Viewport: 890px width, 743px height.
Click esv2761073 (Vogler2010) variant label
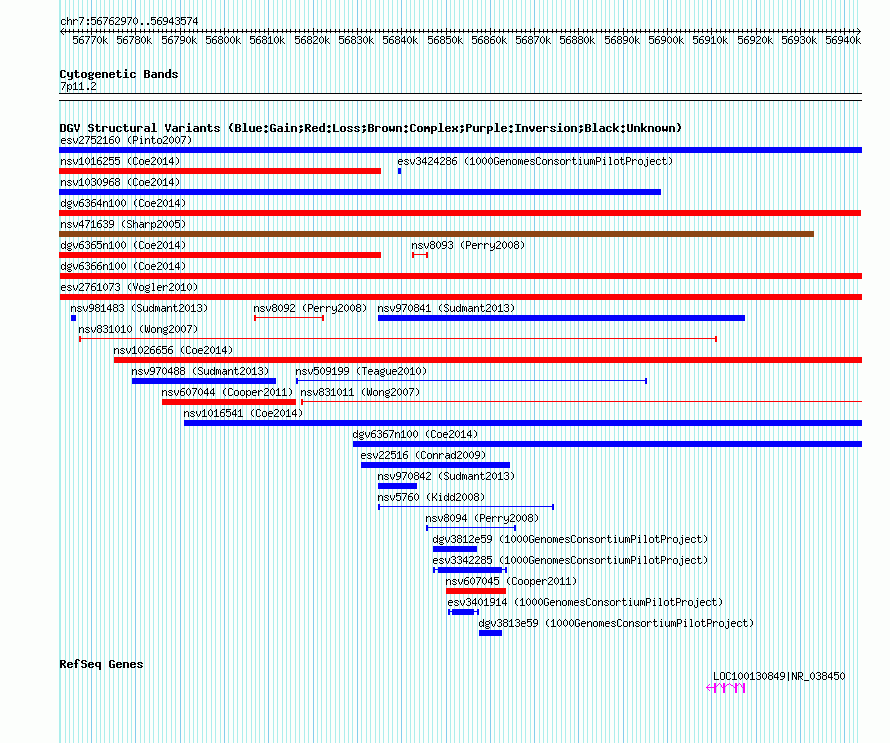[x=129, y=287]
